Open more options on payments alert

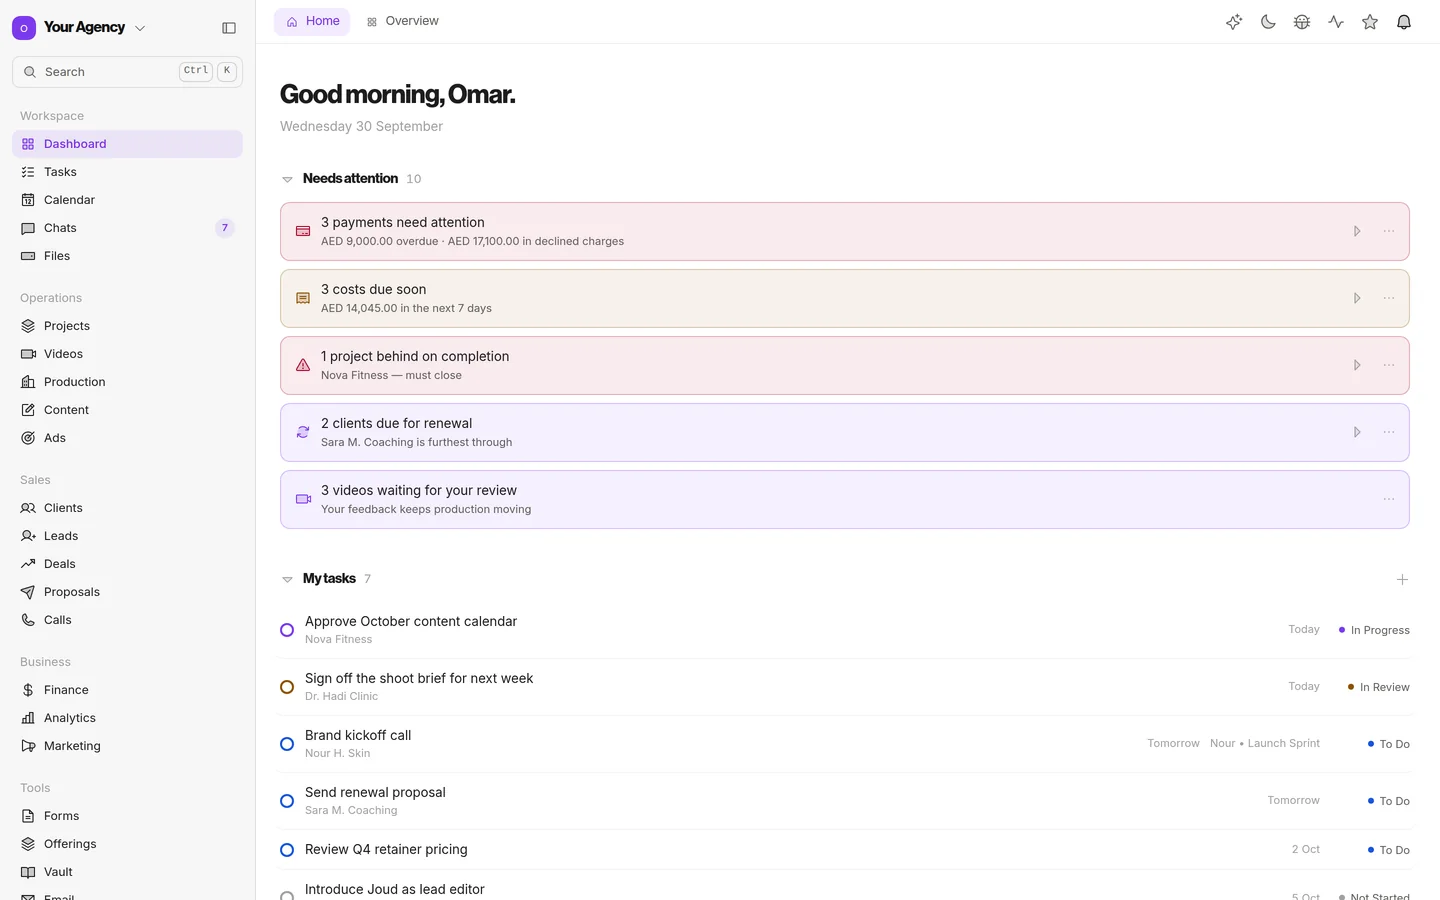[x=1389, y=232]
